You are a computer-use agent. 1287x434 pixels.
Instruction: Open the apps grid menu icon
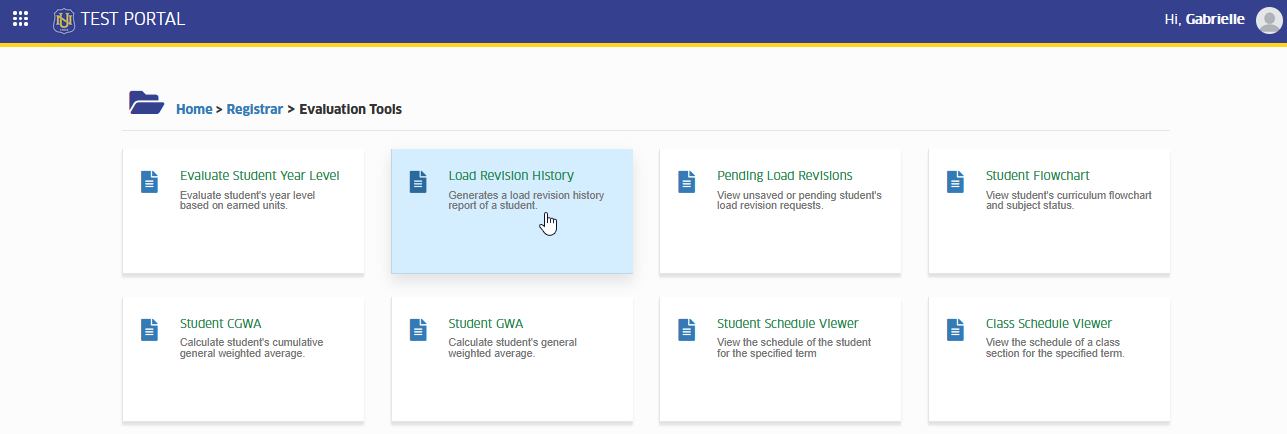coord(20,19)
